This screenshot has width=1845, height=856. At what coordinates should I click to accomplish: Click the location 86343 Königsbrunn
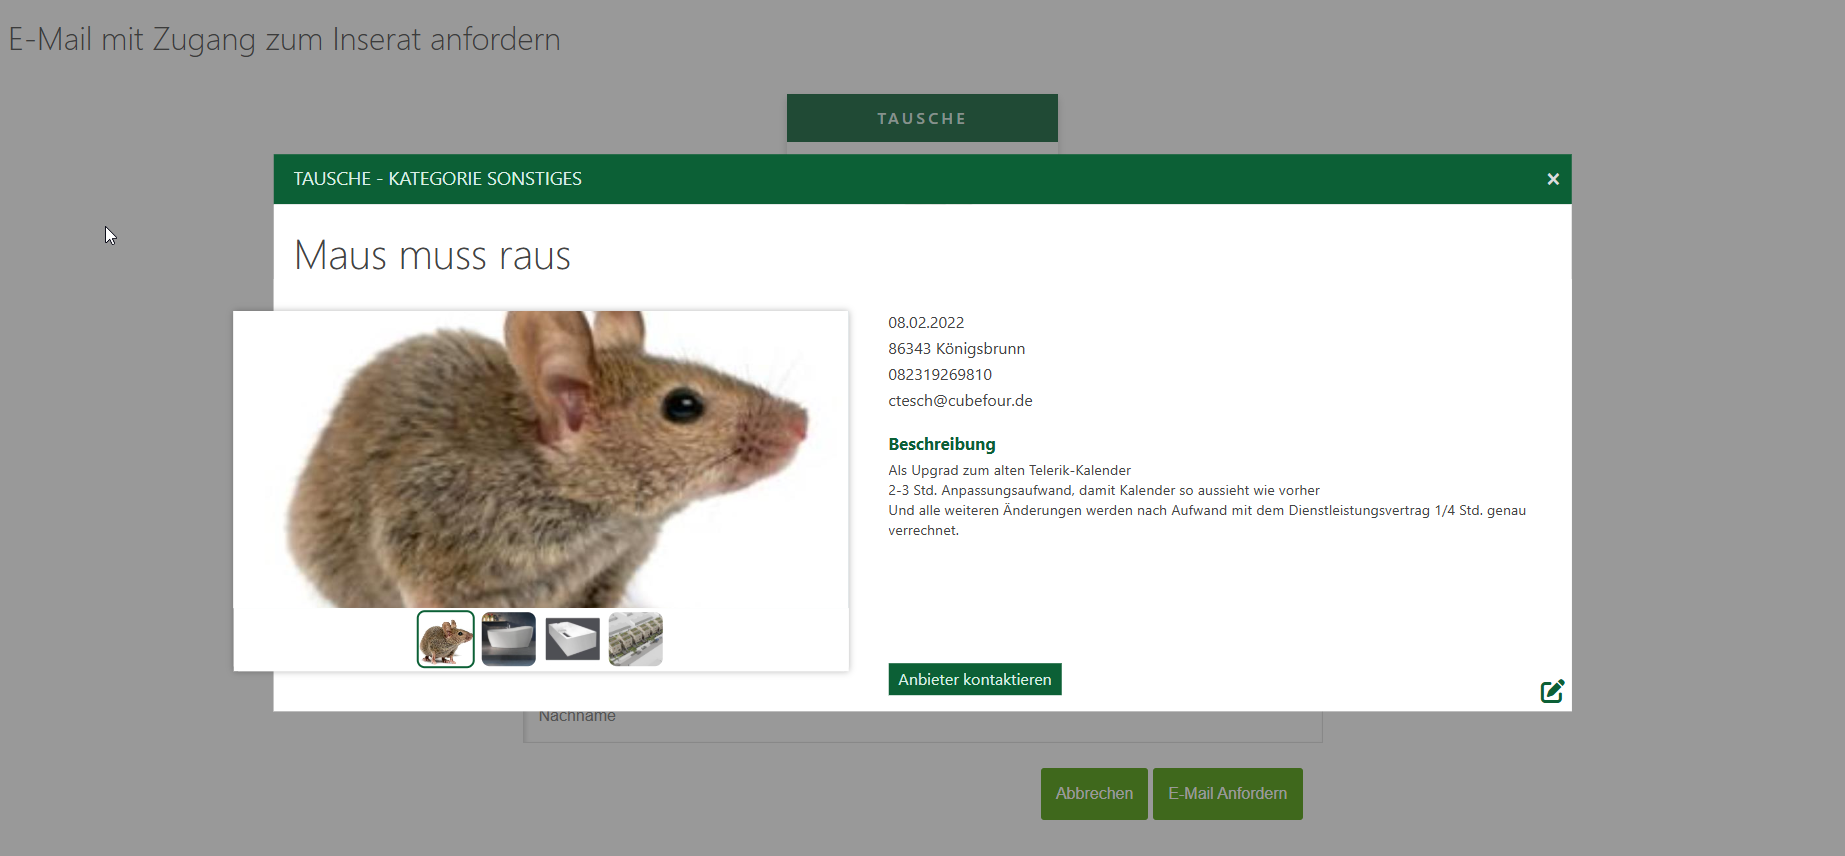[956, 349]
